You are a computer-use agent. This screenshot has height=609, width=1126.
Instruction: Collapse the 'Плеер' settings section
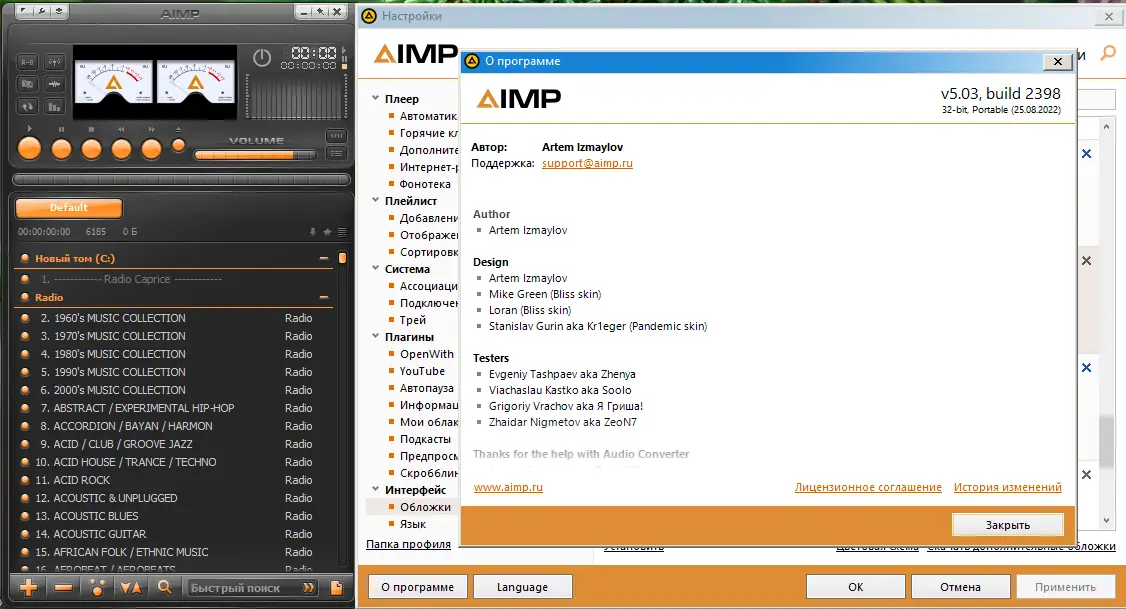(376, 98)
